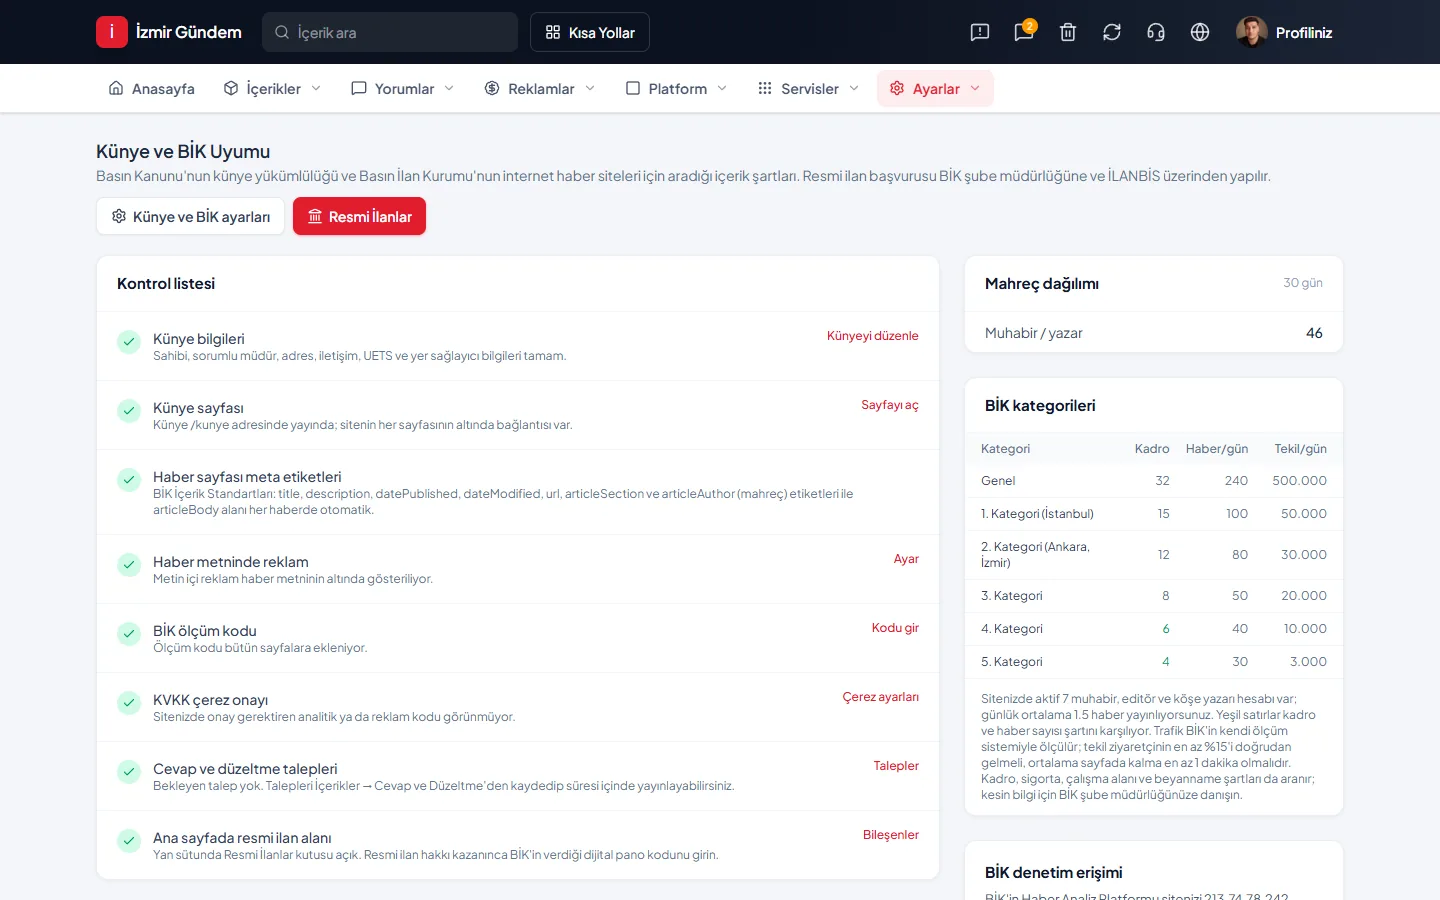Focus the İçerik ara search field
1440x900 pixels.
tap(390, 32)
